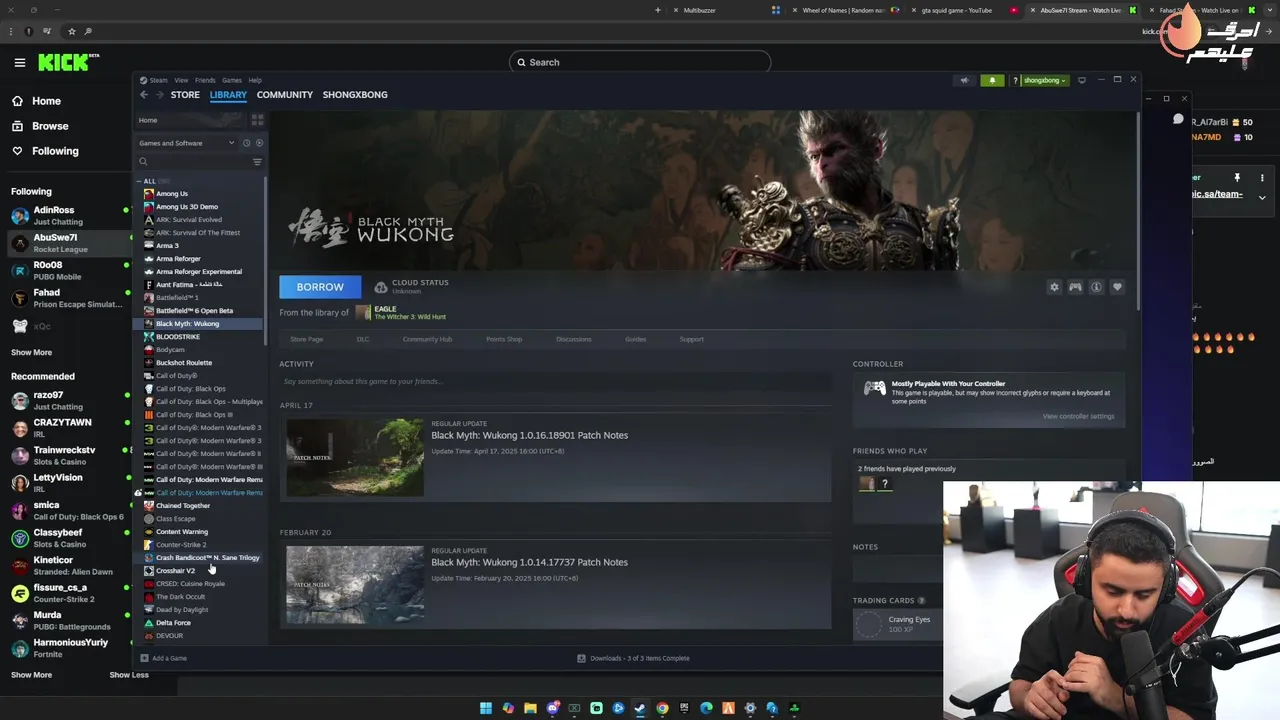Screen dimensions: 1280x720
Task: Open patch notes 1.0.14.17737 thumbnail
Action: [x=355, y=585]
